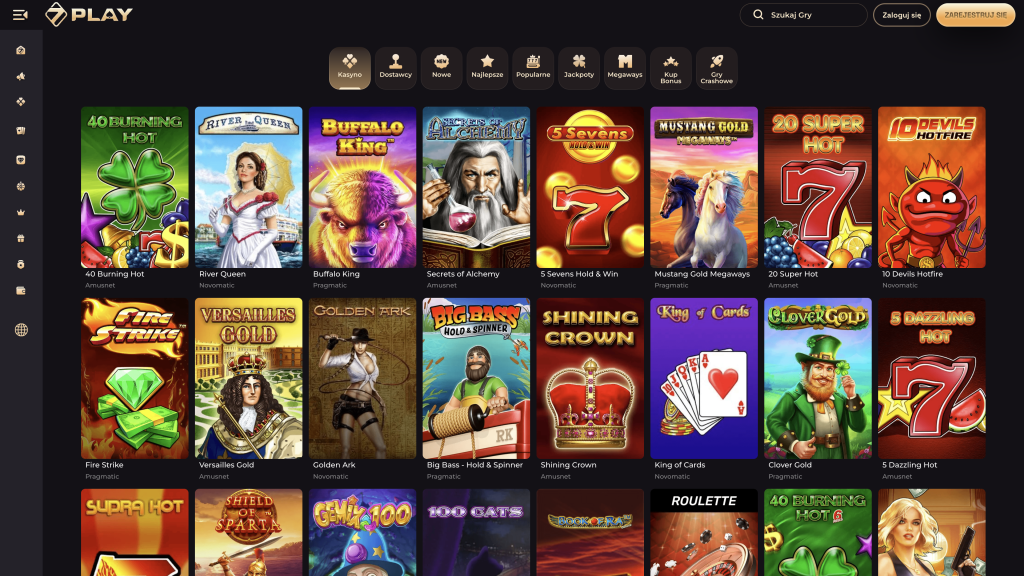Open the Roulette game tile
The height and width of the screenshot is (576, 1024).
click(x=704, y=532)
